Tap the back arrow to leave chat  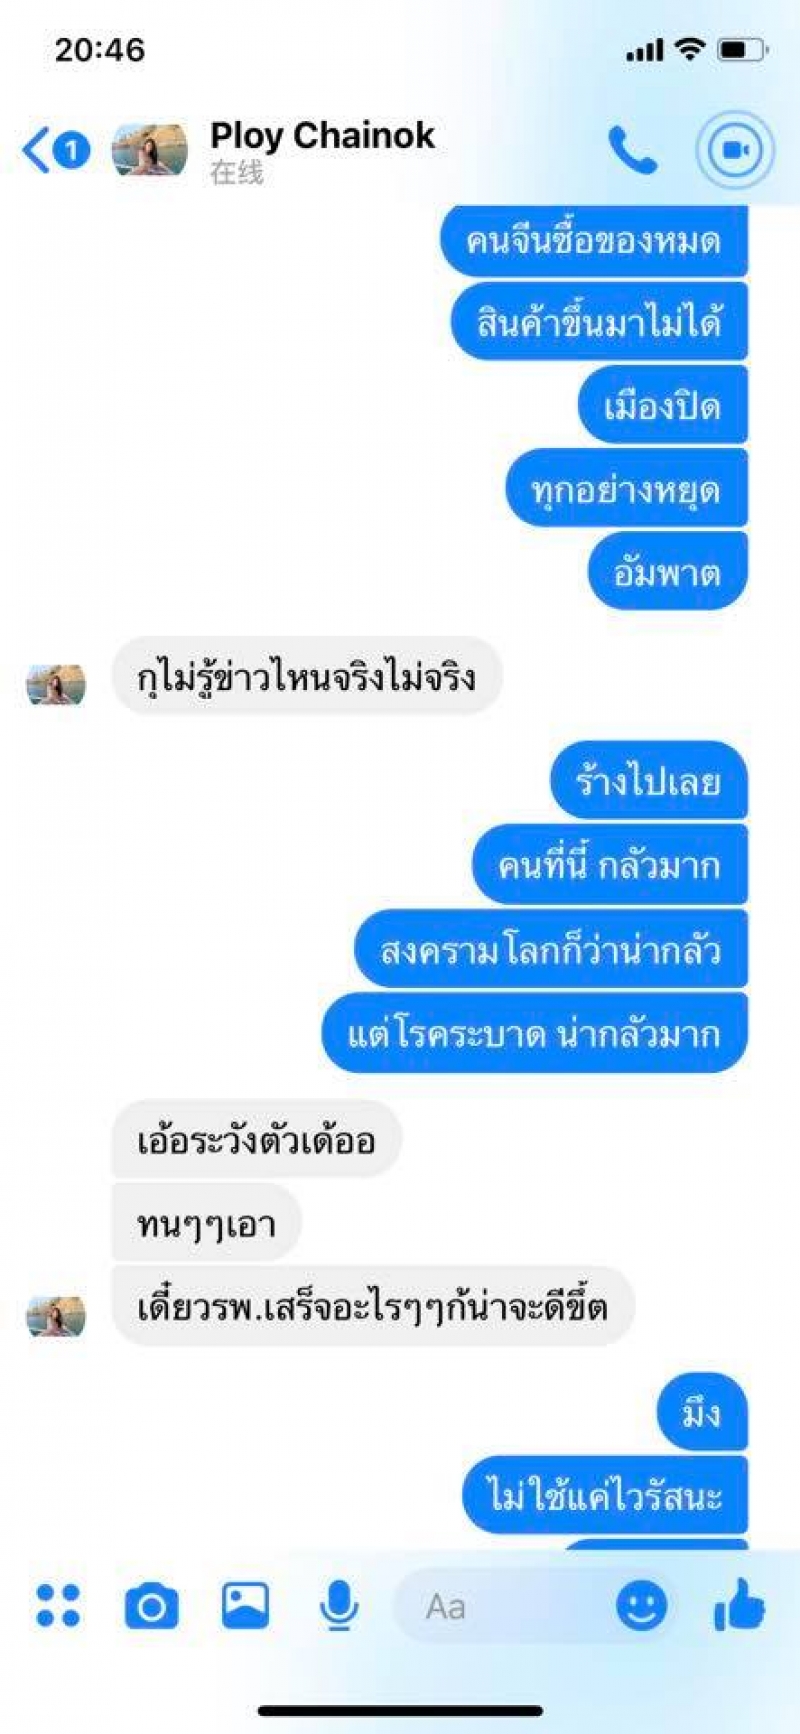click(35, 151)
